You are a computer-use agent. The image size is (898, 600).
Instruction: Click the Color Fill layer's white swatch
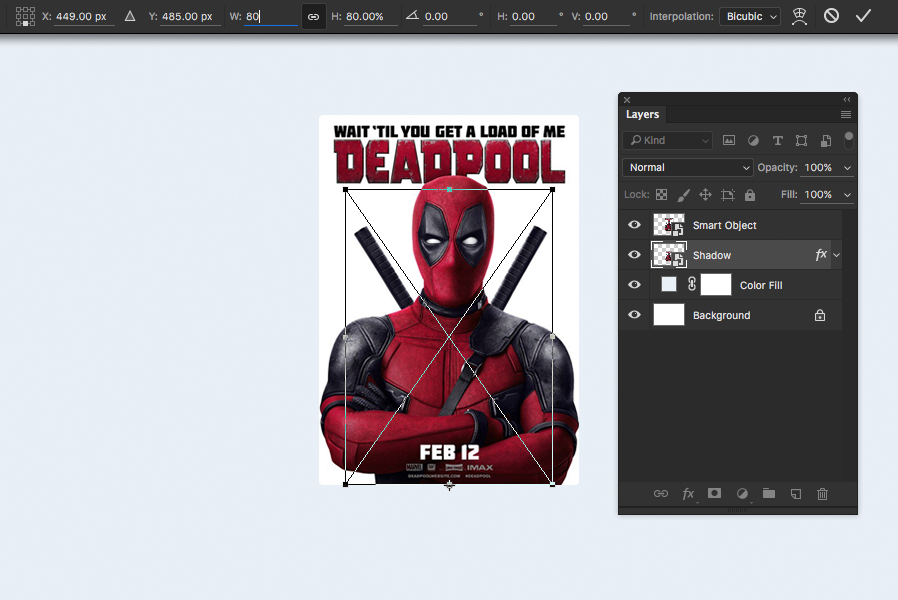pos(716,284)
